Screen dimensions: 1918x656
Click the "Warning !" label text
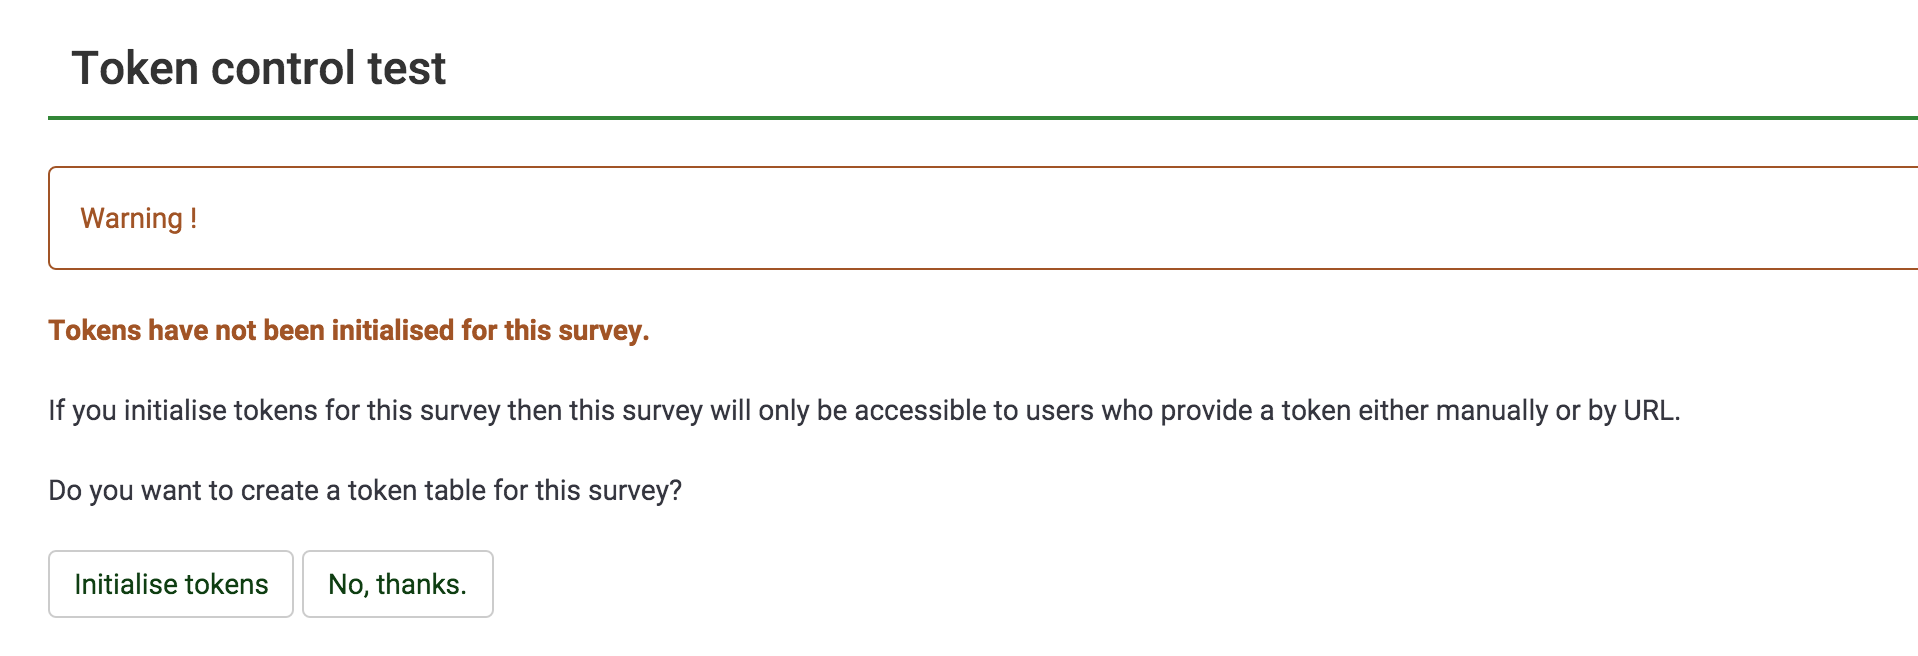[131, 218]
